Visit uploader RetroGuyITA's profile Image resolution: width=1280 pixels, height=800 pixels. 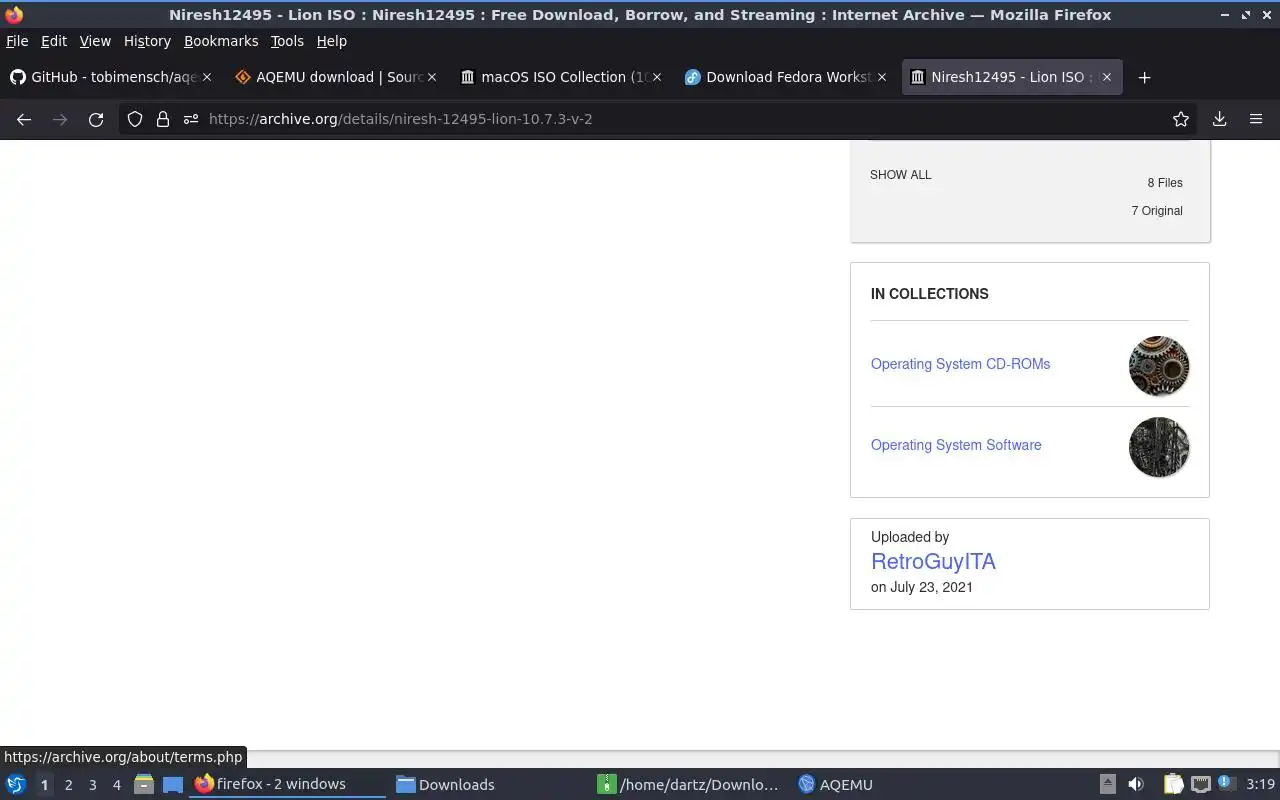[933, 562]
